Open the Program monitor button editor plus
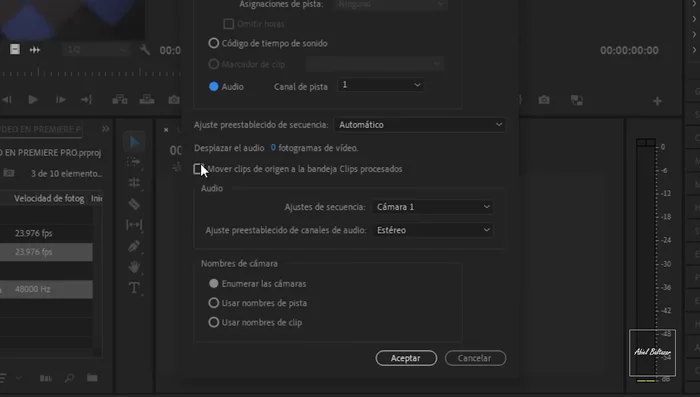The width and height of the screenshot is (700, 397). (657, 101)
